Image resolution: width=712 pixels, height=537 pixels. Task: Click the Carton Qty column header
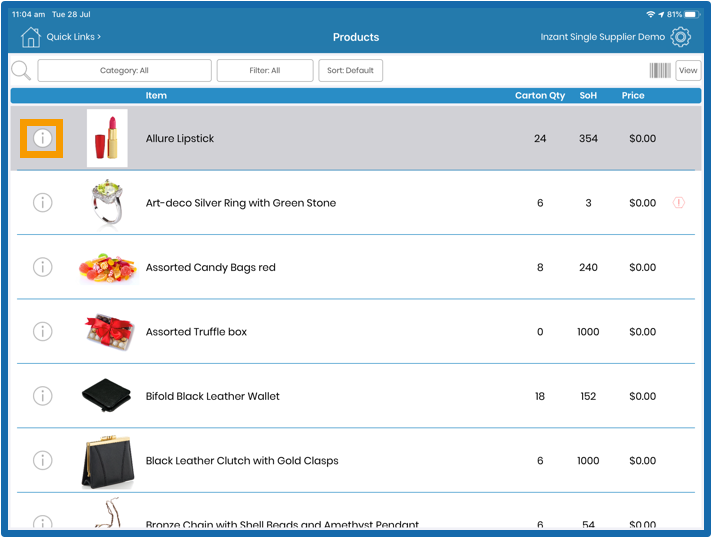[x=540, y=95]
